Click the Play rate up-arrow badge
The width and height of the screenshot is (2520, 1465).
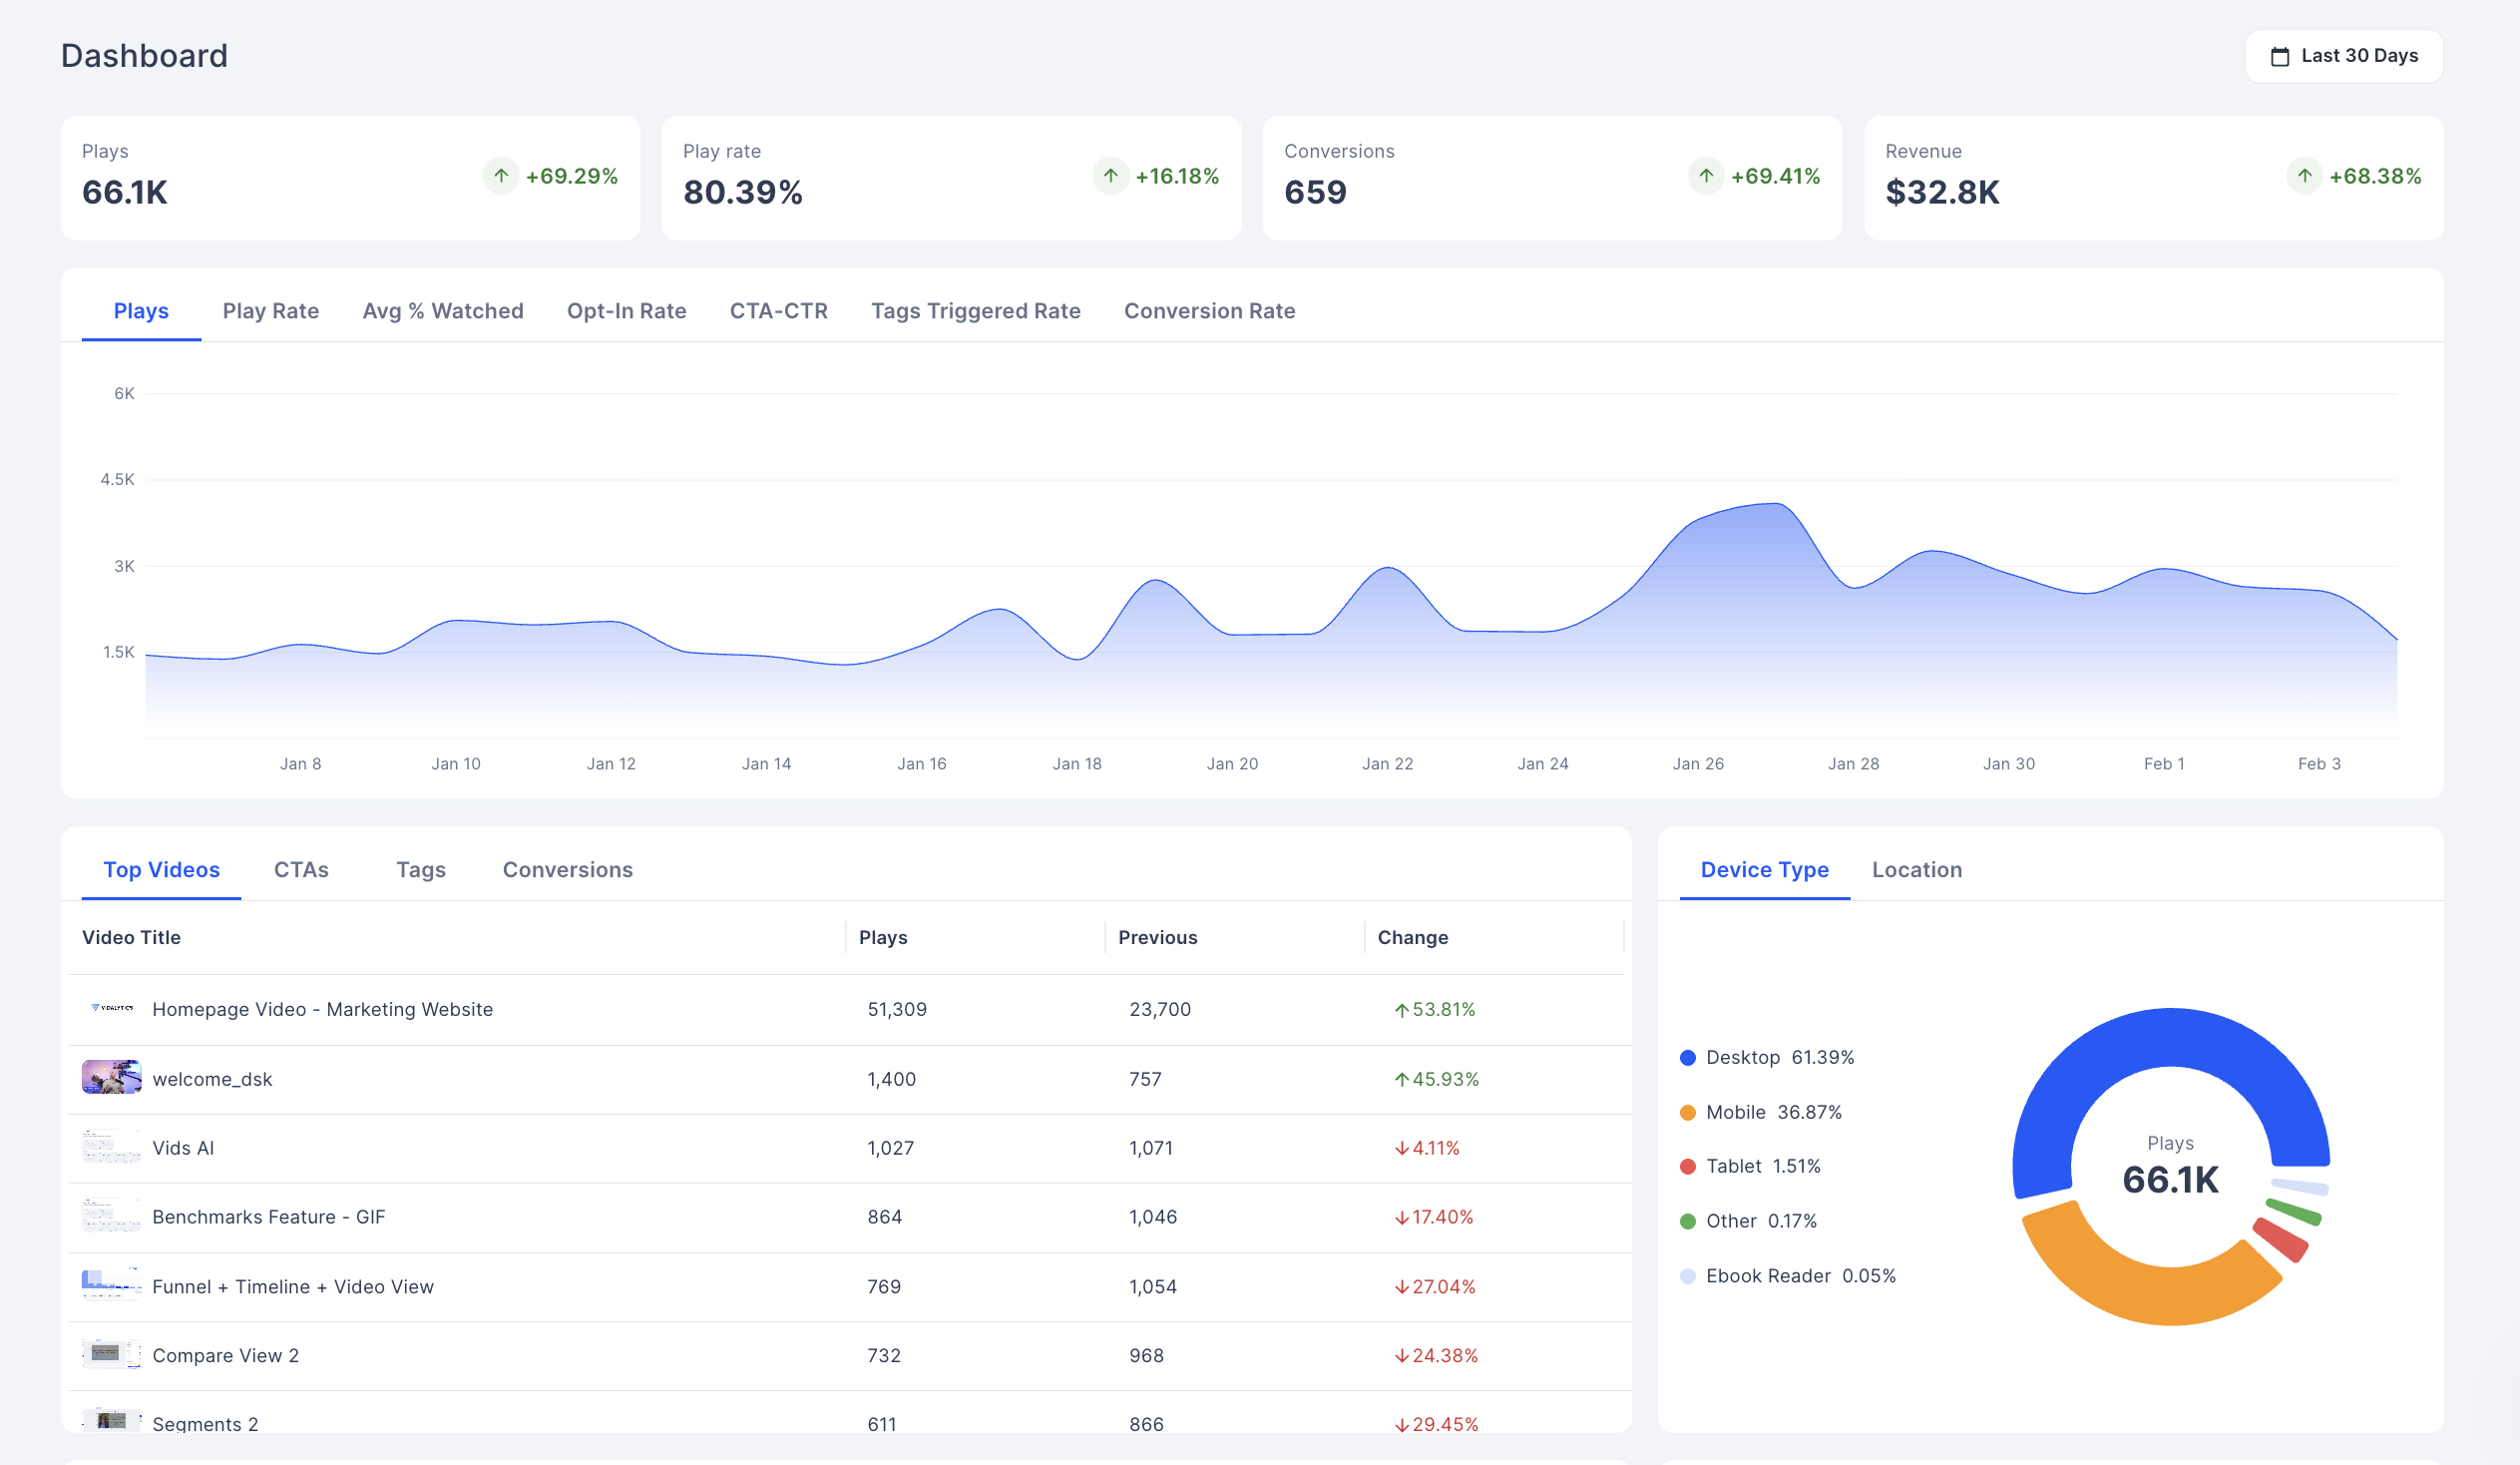tap(1110, 176)
